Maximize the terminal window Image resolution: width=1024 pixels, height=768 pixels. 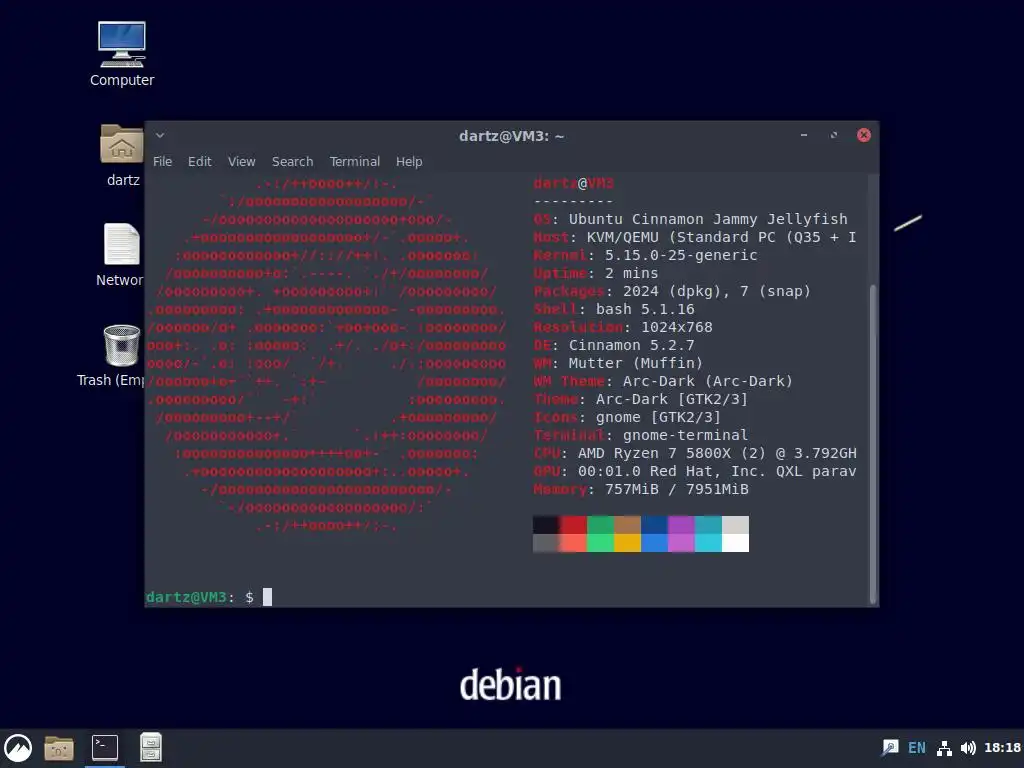[834, 135]
